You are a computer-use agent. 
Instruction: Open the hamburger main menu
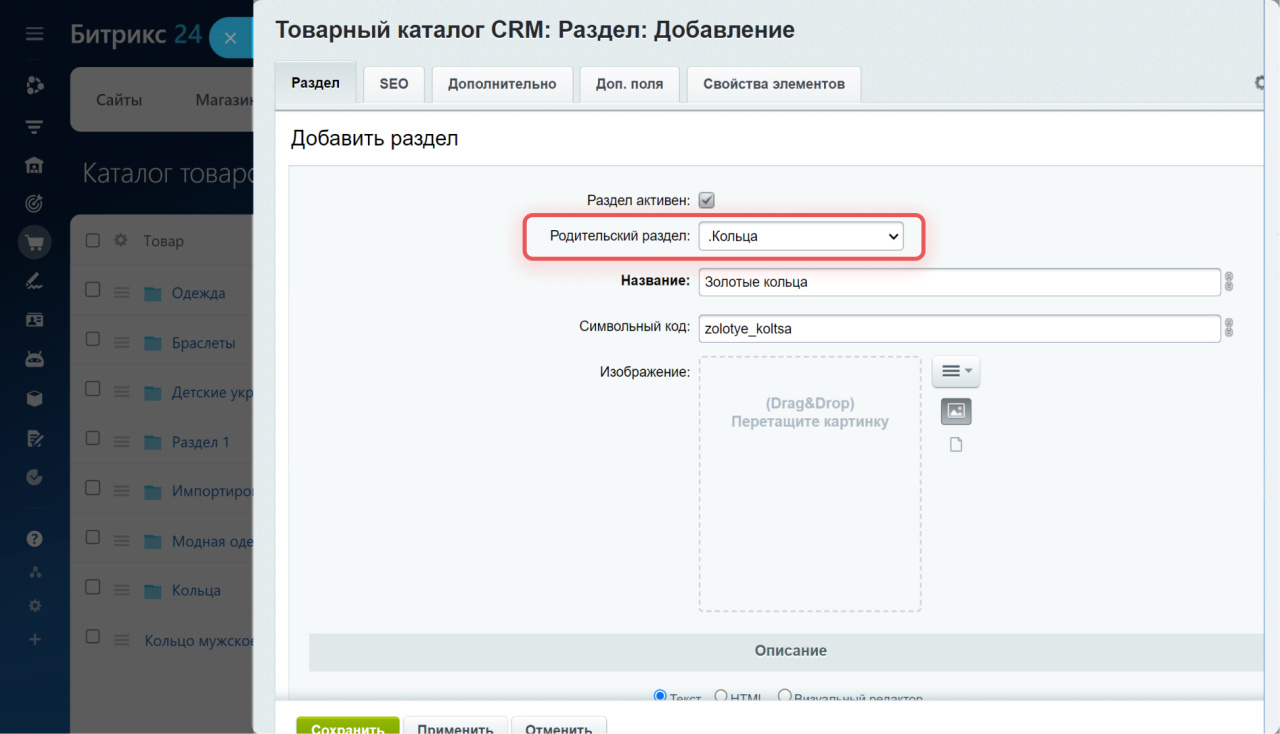(35, 35)
